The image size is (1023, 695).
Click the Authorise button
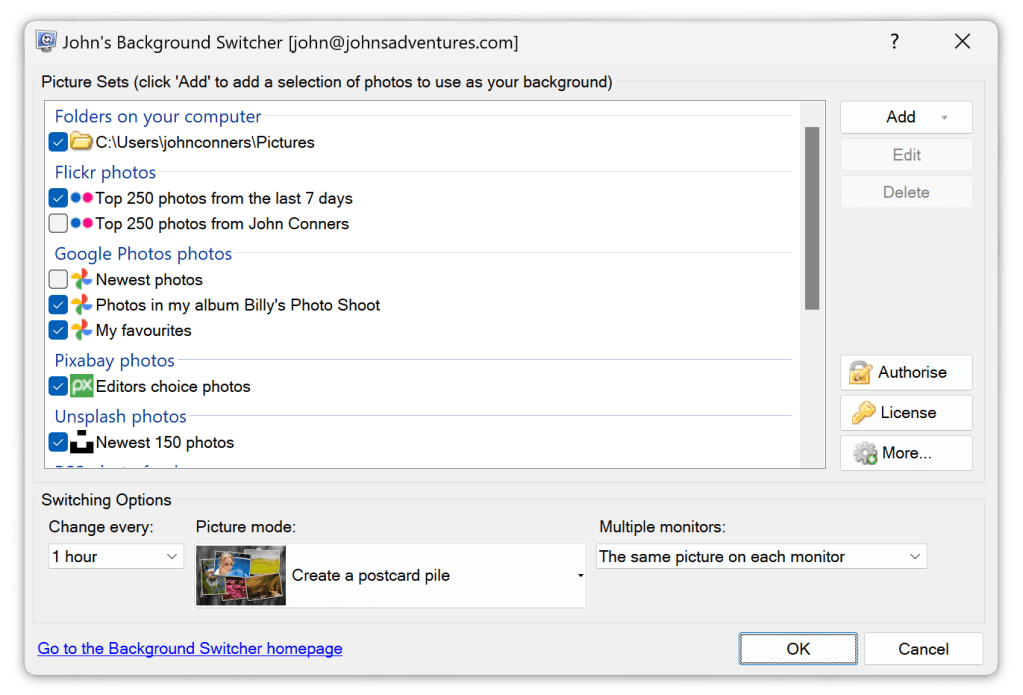(906, 373)
